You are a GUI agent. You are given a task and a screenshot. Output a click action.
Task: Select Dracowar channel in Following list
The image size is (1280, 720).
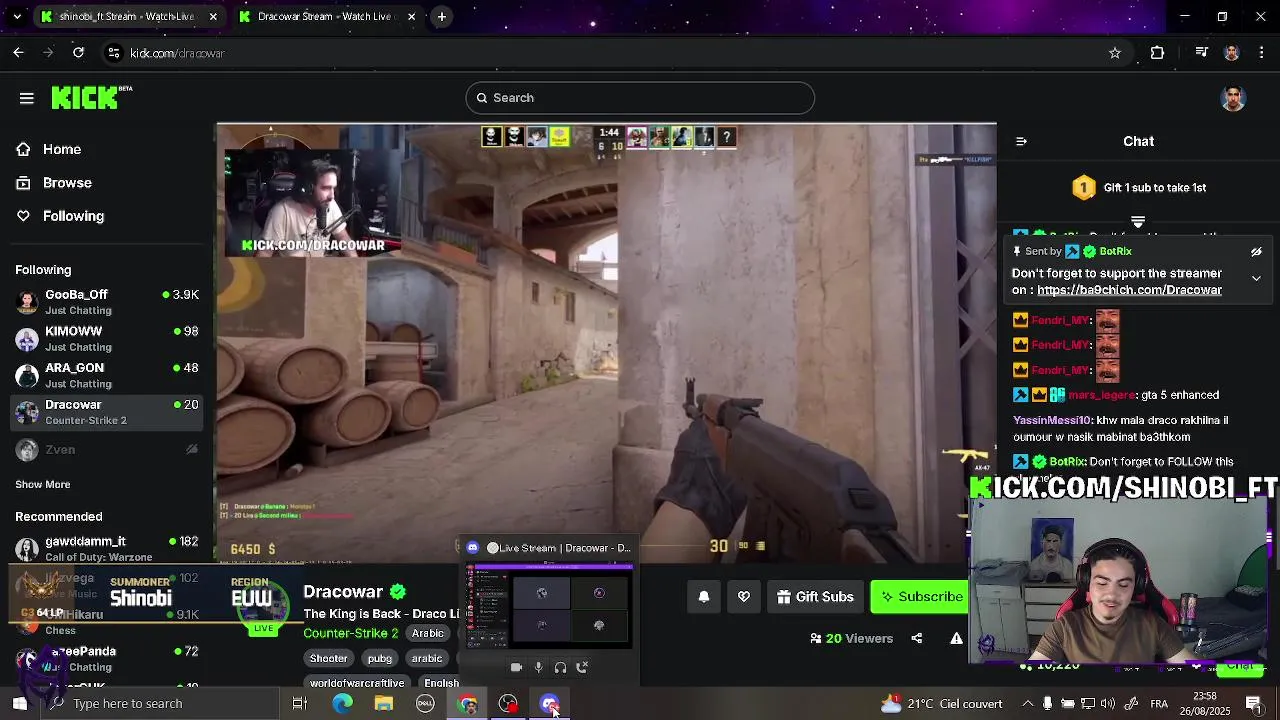tap(107, 412)
